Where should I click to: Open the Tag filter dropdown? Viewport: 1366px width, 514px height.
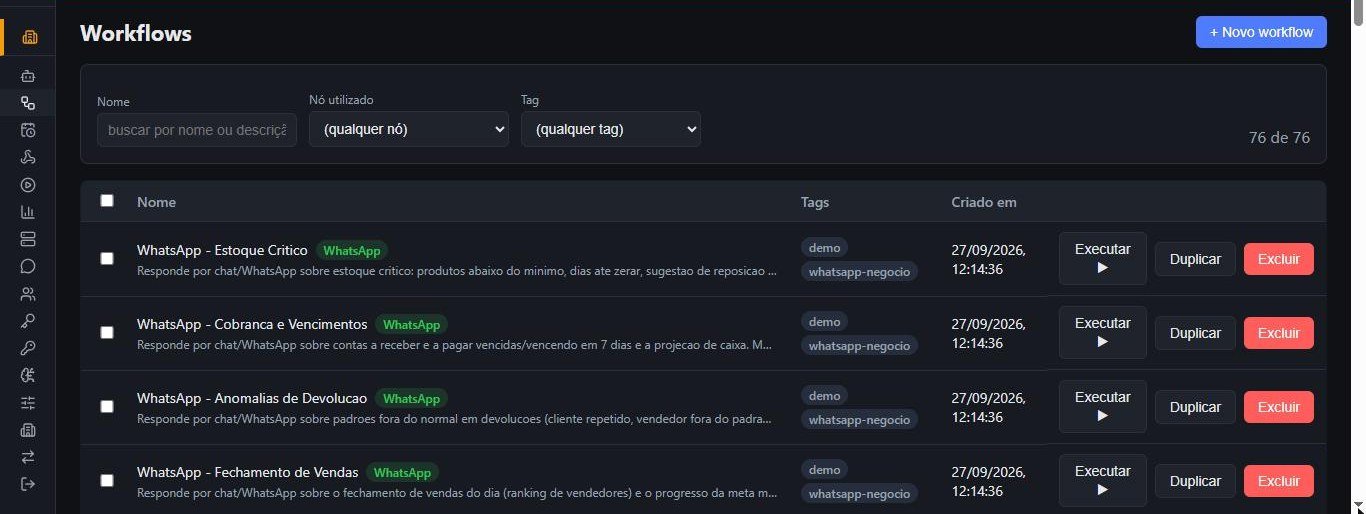(x=611, y=129)
